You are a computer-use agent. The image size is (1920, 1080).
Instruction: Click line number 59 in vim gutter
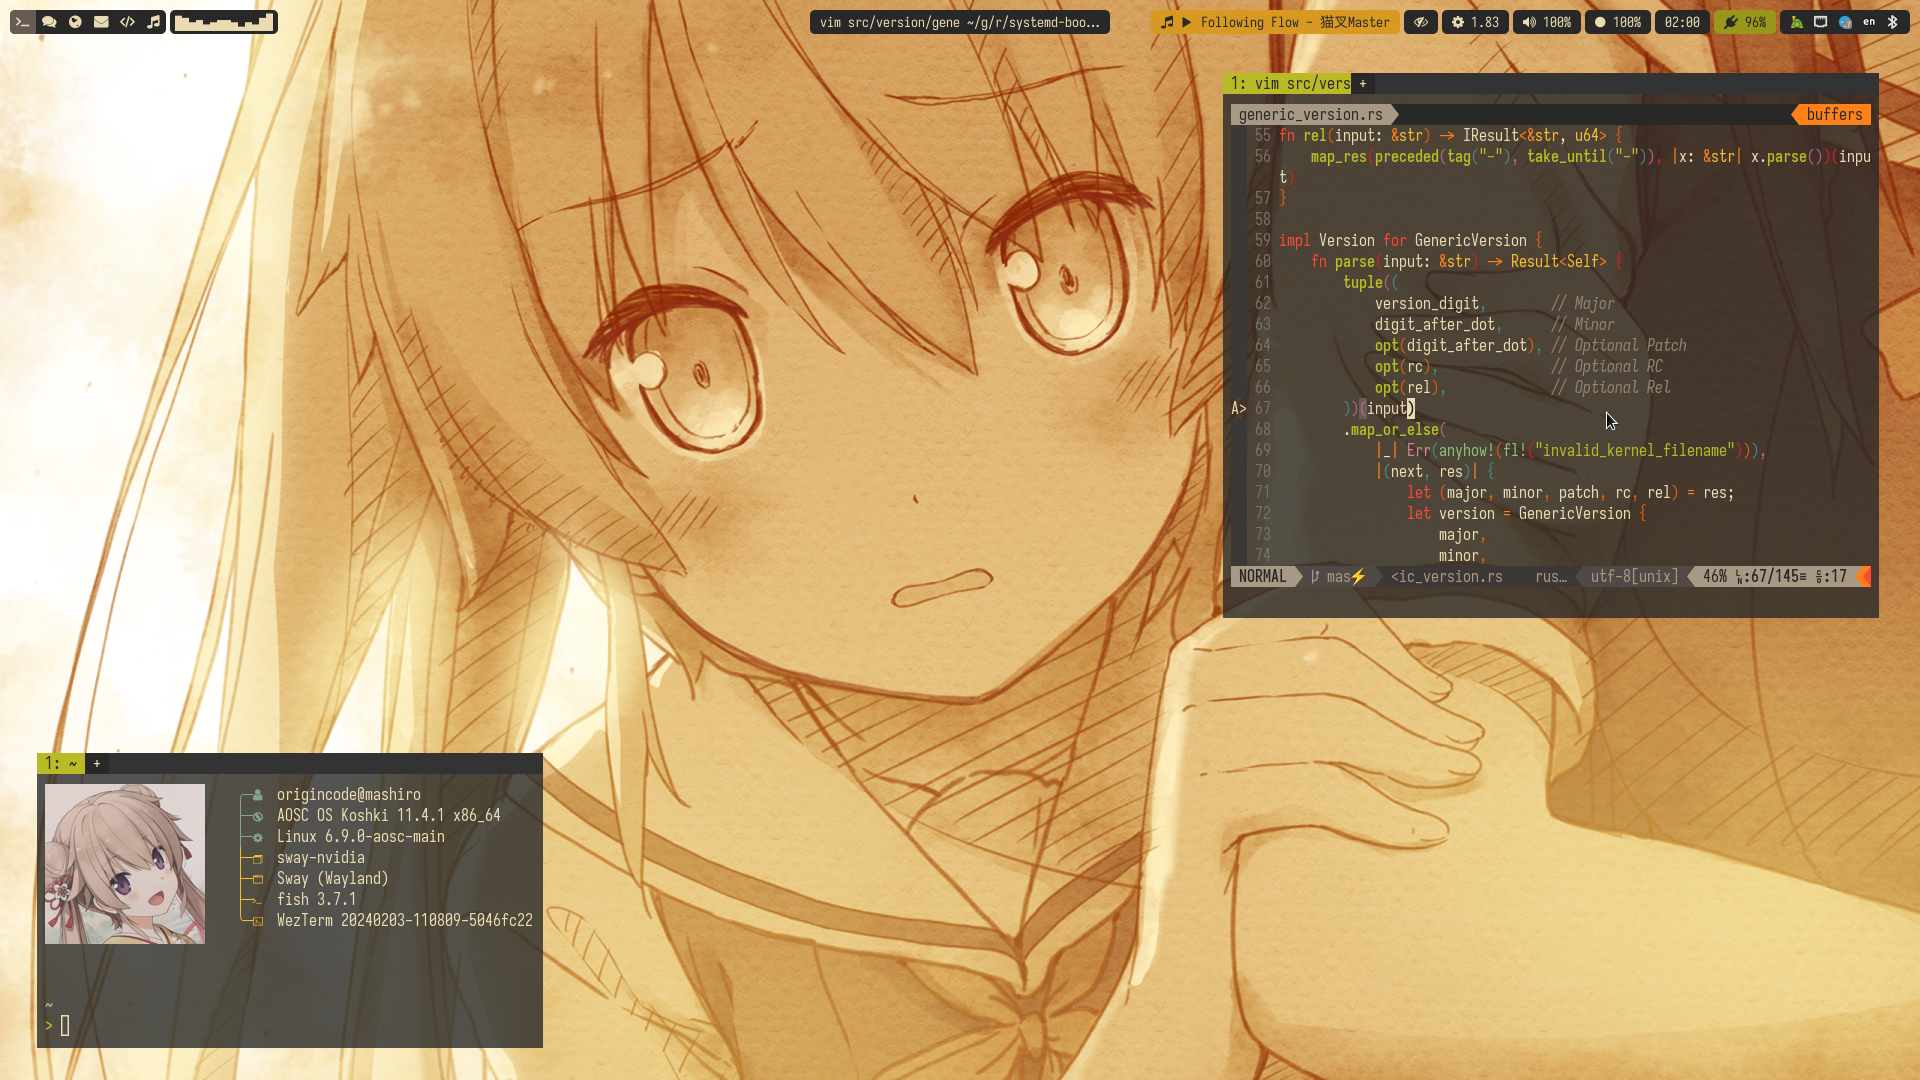(1262, 241)
